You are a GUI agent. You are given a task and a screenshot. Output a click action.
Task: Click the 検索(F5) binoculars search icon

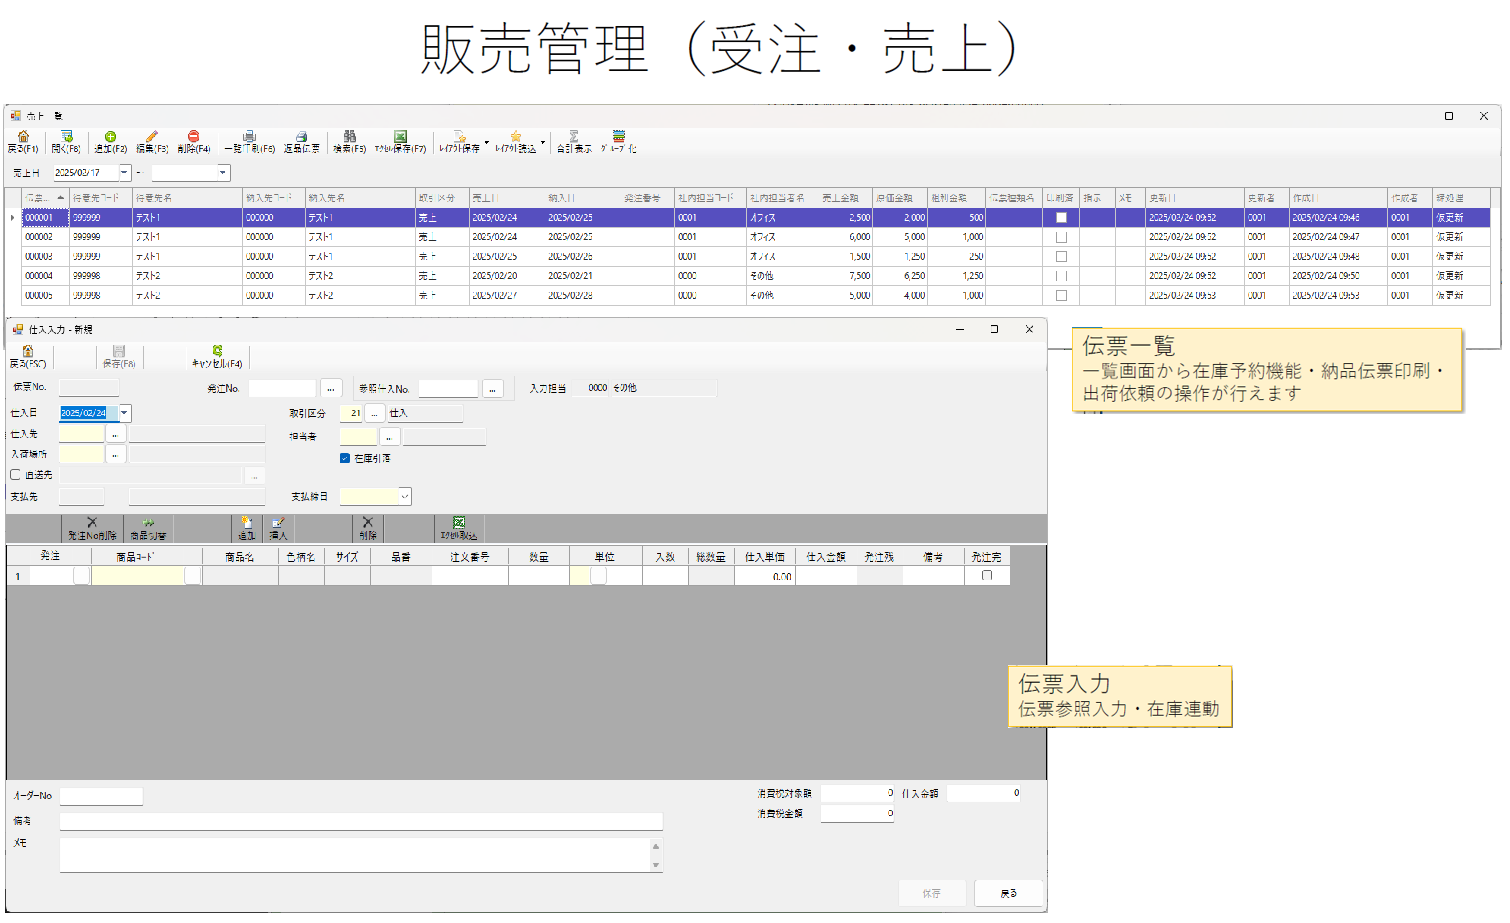point(349,137)
